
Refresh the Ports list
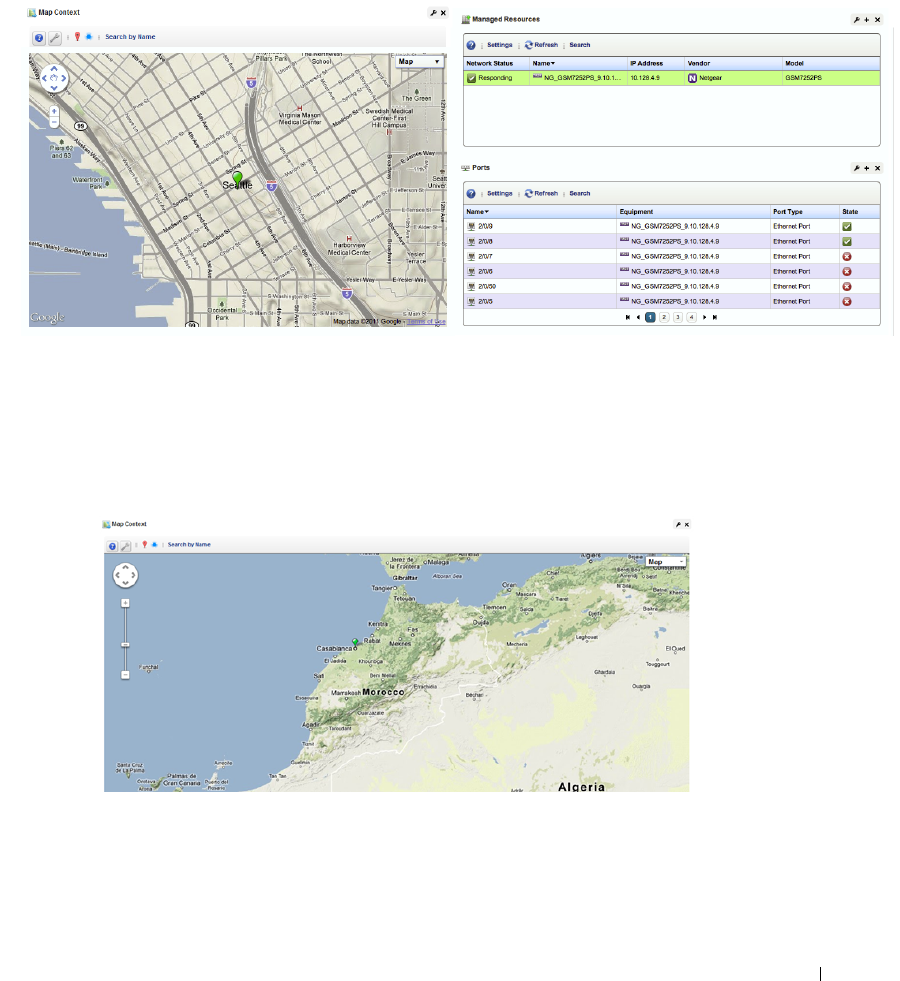point(541,193)
